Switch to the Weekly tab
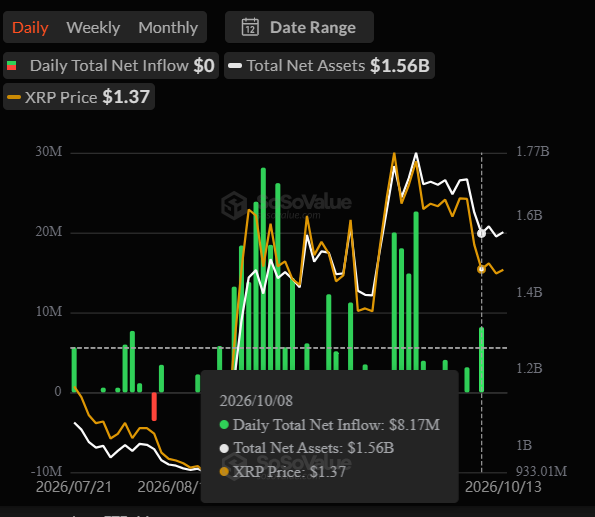 point(93,28)
